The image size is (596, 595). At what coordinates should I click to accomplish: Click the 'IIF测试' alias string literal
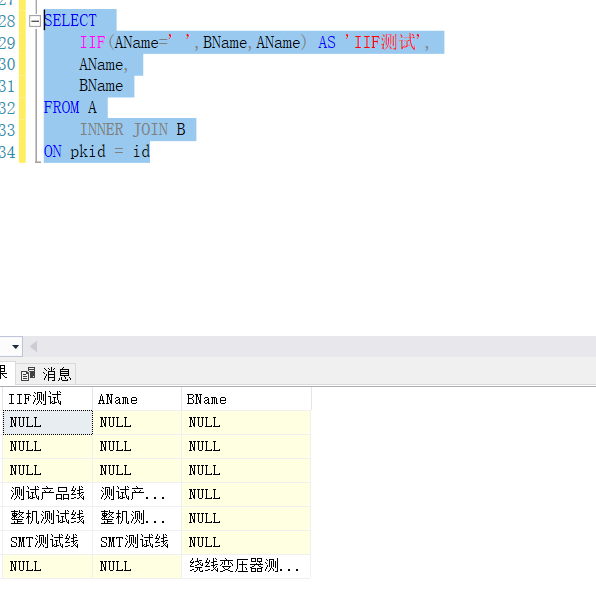point(383,42)
